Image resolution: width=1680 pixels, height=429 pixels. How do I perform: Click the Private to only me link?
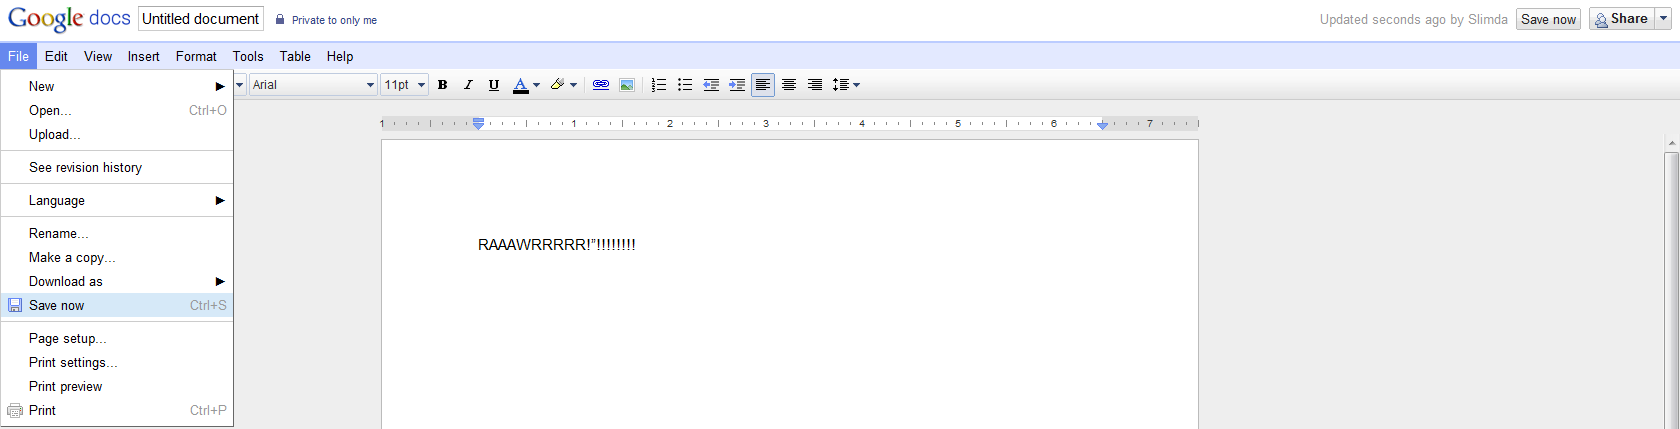[334, 20]
